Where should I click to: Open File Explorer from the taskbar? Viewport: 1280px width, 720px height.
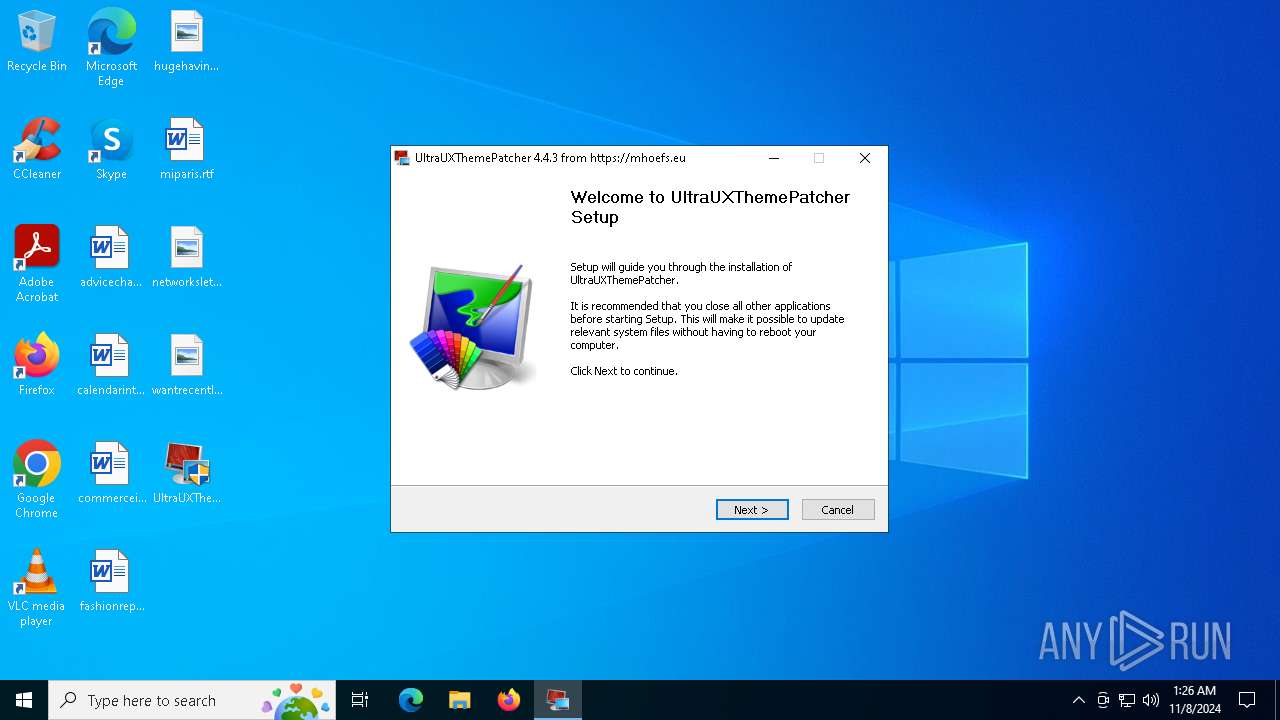pyautogui.click(x=459, y=700)
